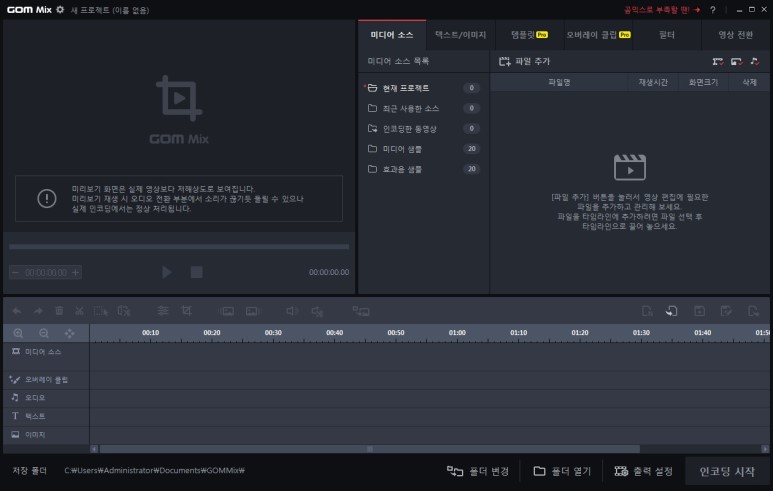Open the help question mark icon
Screen dimensions: 773x491
pyautogui.click(x=713, y=10)
